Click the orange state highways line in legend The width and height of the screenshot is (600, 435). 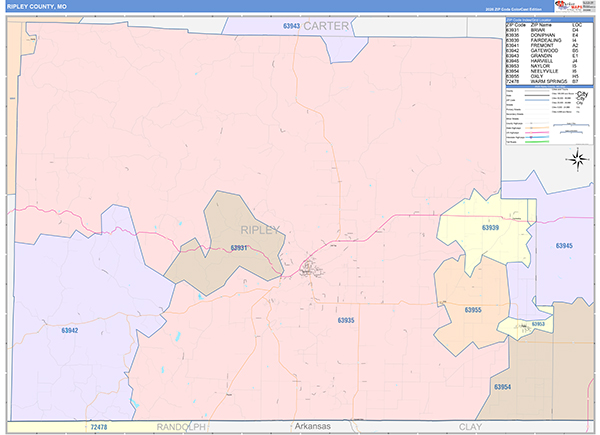537,128
